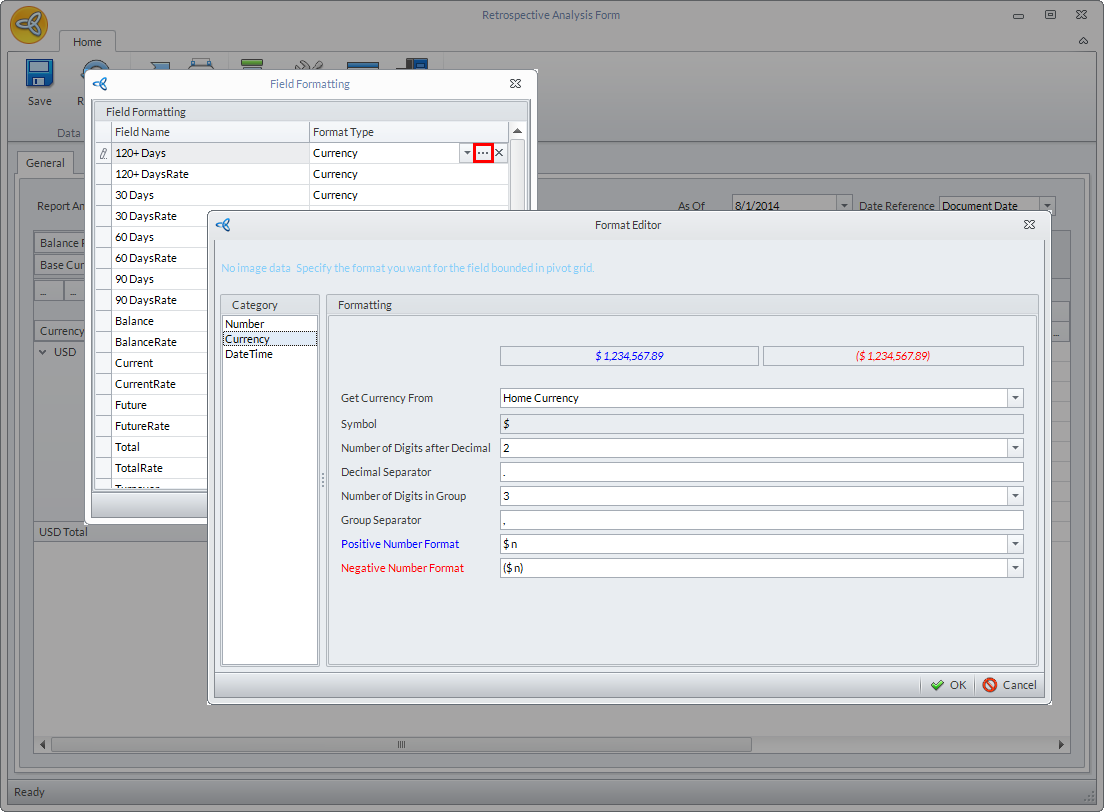The image size is (1104, 812).
Task: Select Number in the Category list
Action: click(x=245, y=324)
